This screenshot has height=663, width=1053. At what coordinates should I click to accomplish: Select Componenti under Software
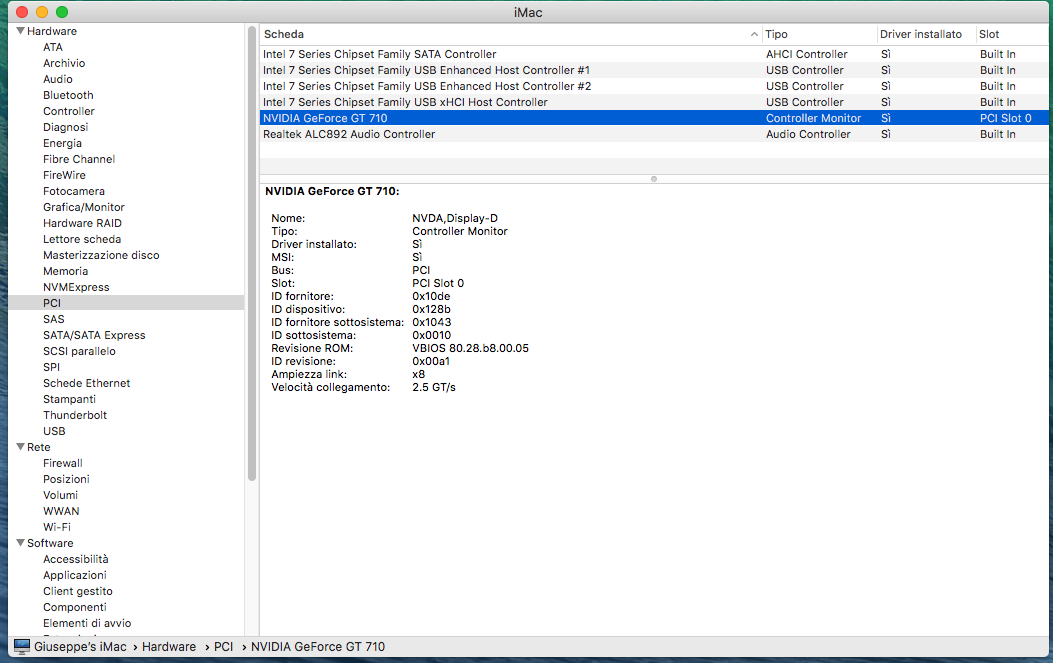[75, 607]
